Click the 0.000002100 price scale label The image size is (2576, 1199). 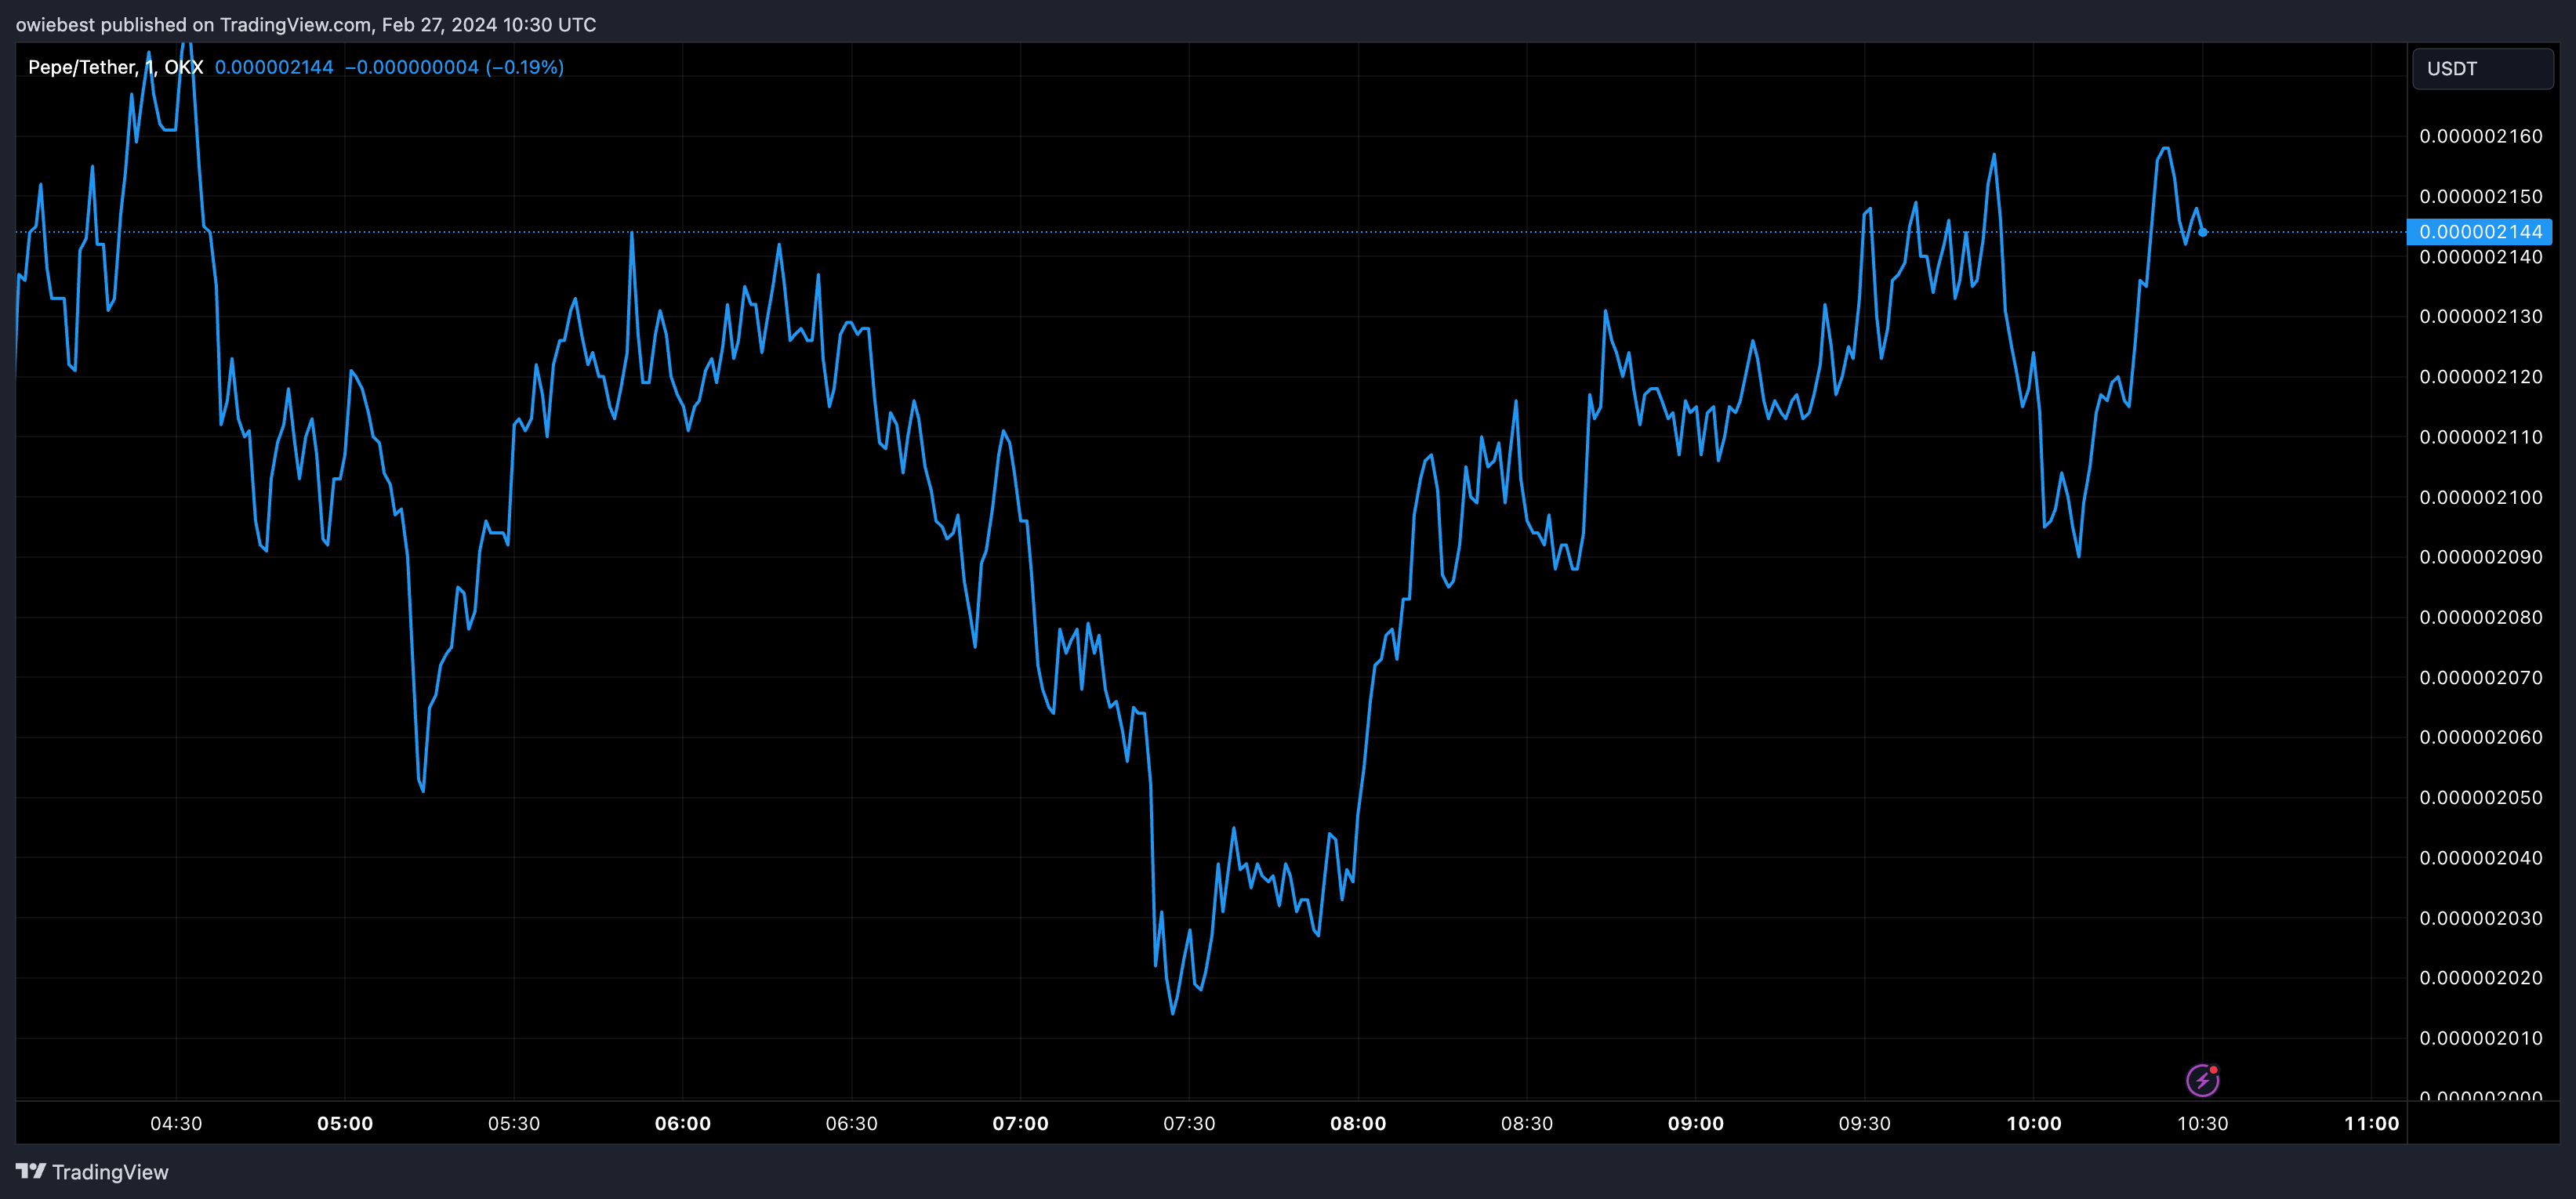pyautogui.click(x=2480, y=497)
